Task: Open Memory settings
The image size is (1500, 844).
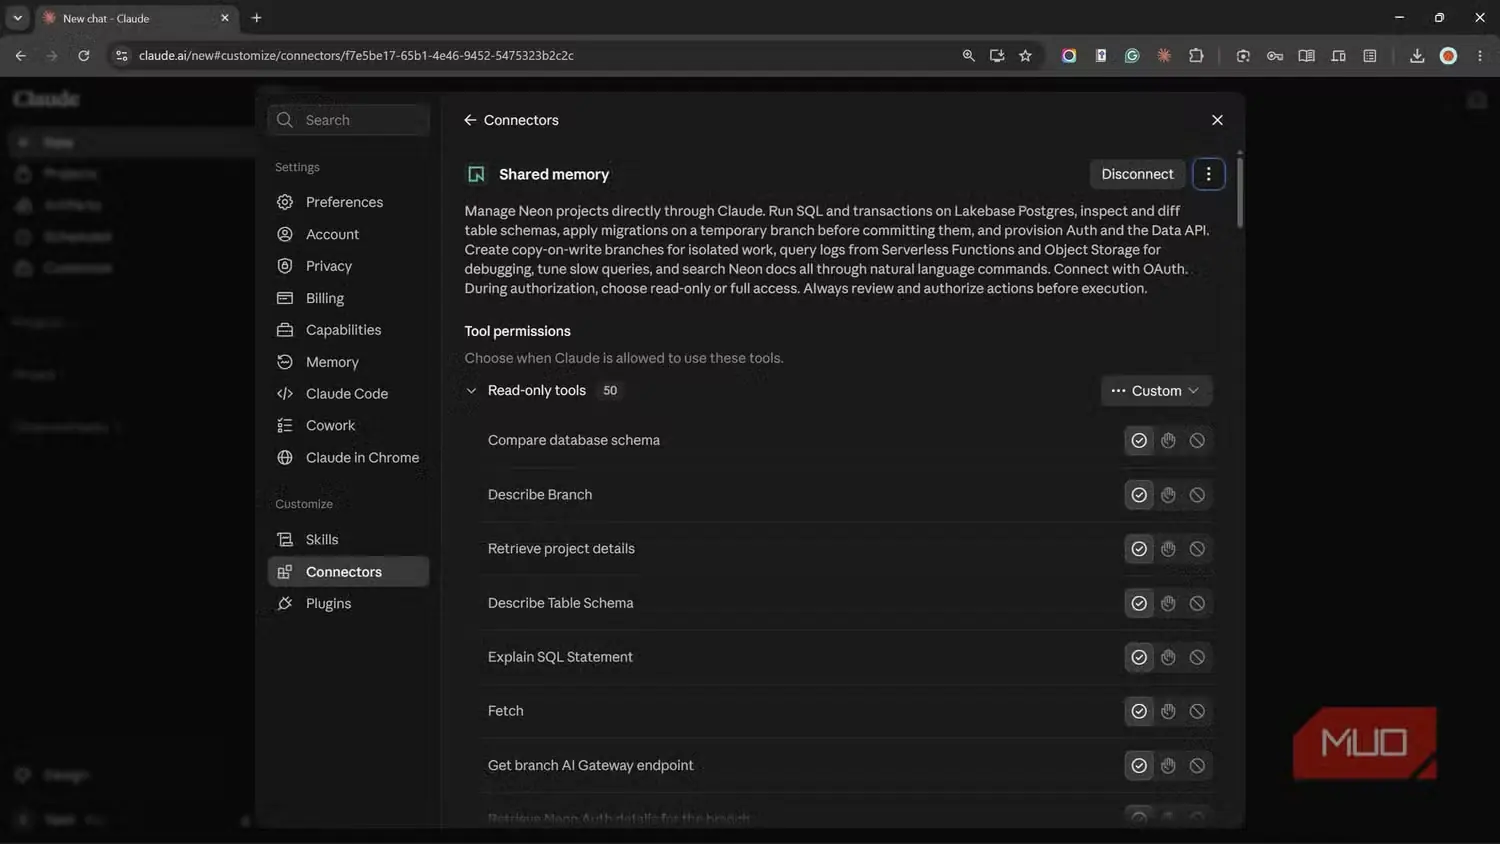Action: coord(348,362)
